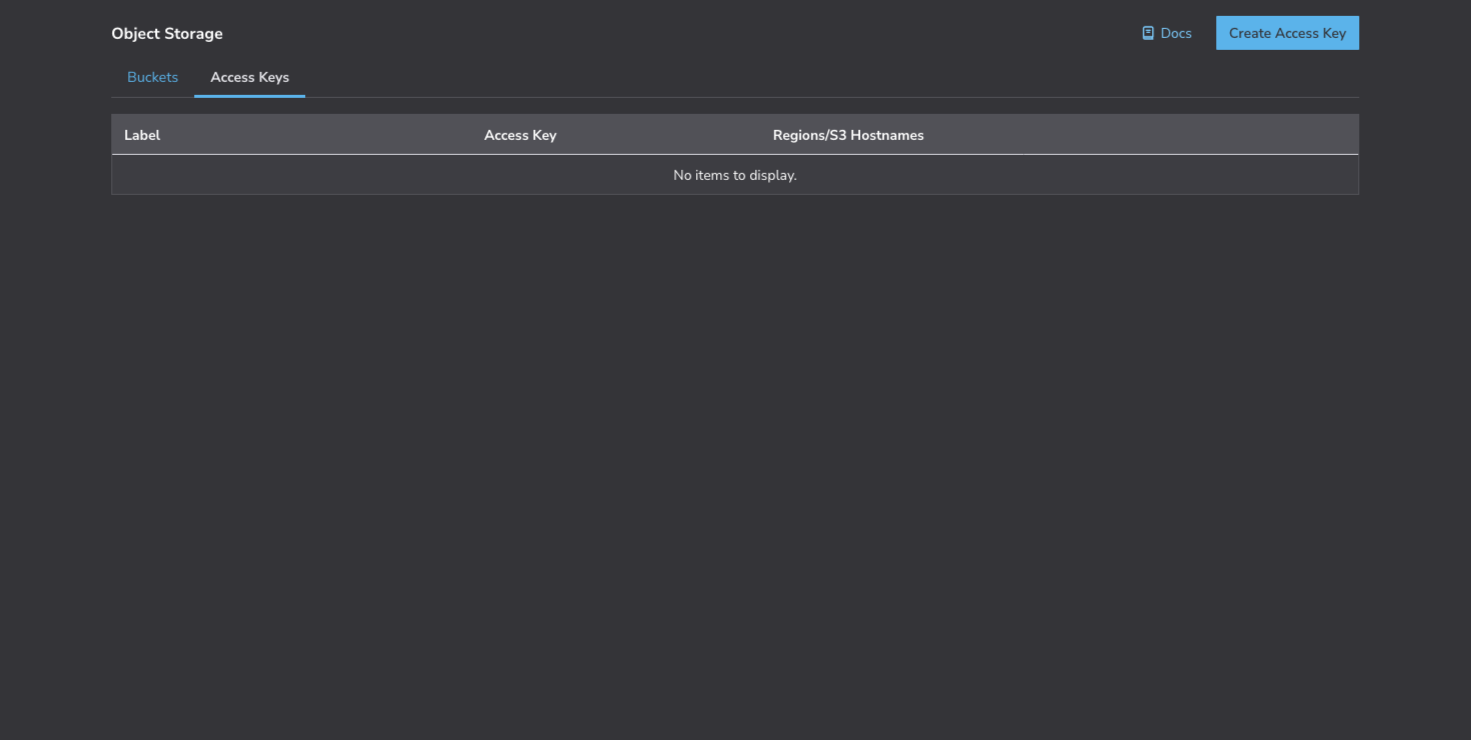The height and width of the screenshot is (740, 1471).
Task: Switch to the Buckets tab
Action: click(152, 77)
